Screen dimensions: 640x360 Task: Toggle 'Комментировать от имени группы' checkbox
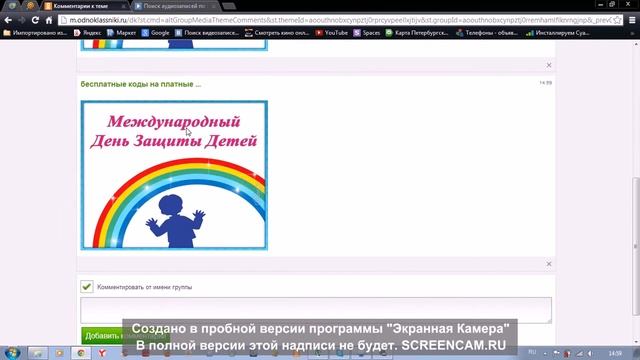tap(87, 287)
